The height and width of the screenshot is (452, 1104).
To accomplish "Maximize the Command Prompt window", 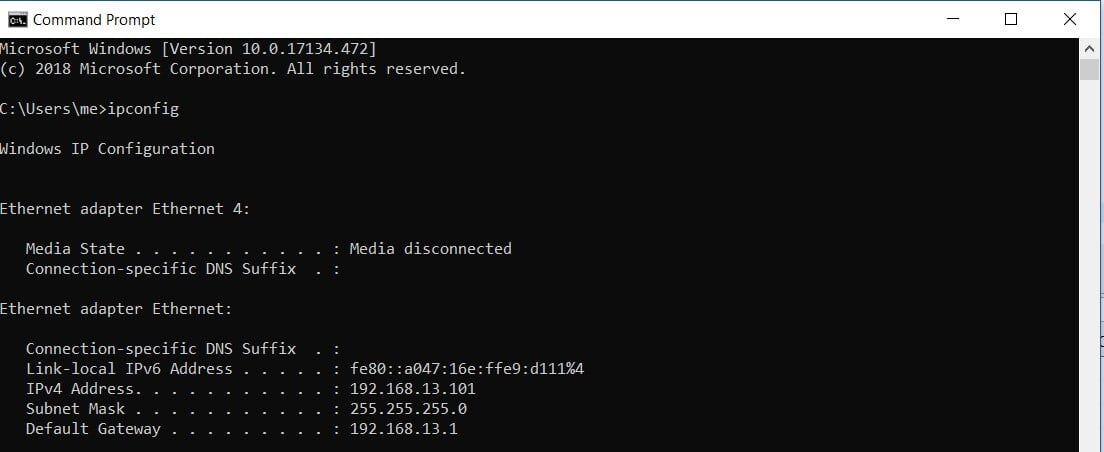I will click(x=1011, y=19).
